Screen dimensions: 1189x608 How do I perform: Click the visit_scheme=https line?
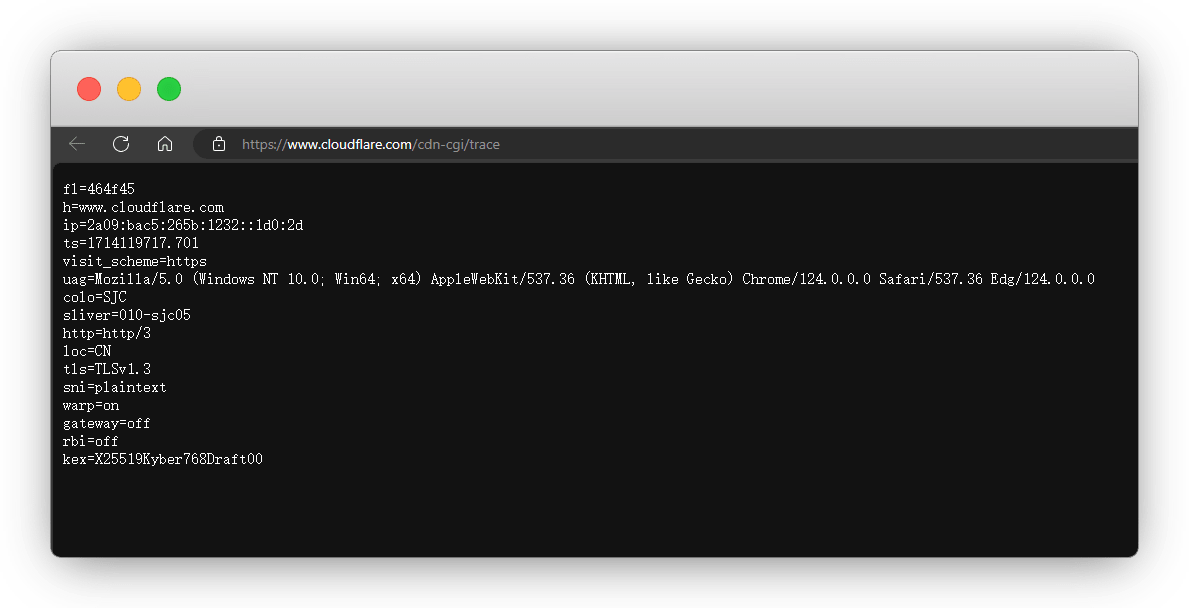point(134,261)
